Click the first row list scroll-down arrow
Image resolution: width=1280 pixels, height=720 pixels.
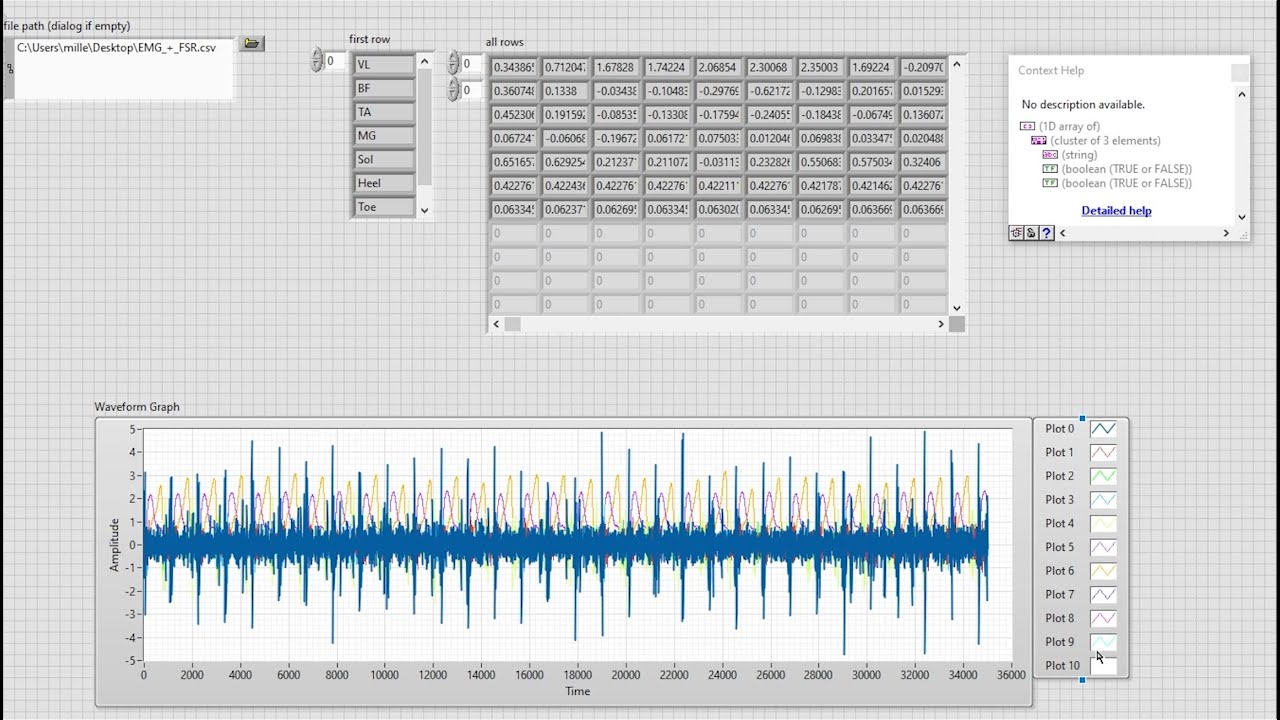click(424, 210)
